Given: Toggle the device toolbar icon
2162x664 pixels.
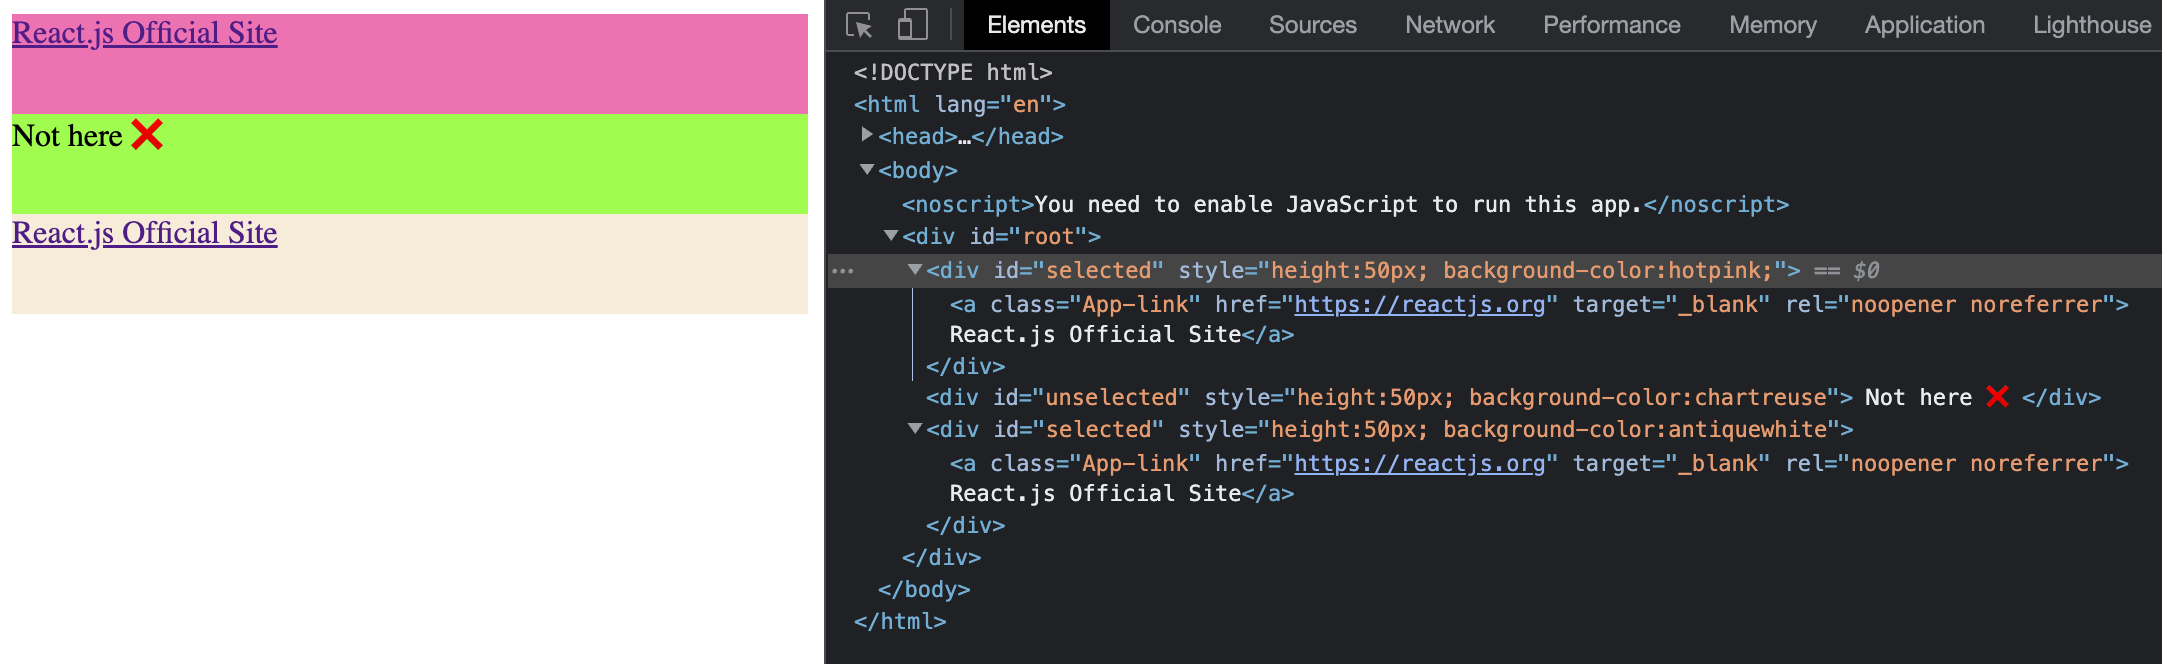Looking at the screenshot, I should (912, 25).
